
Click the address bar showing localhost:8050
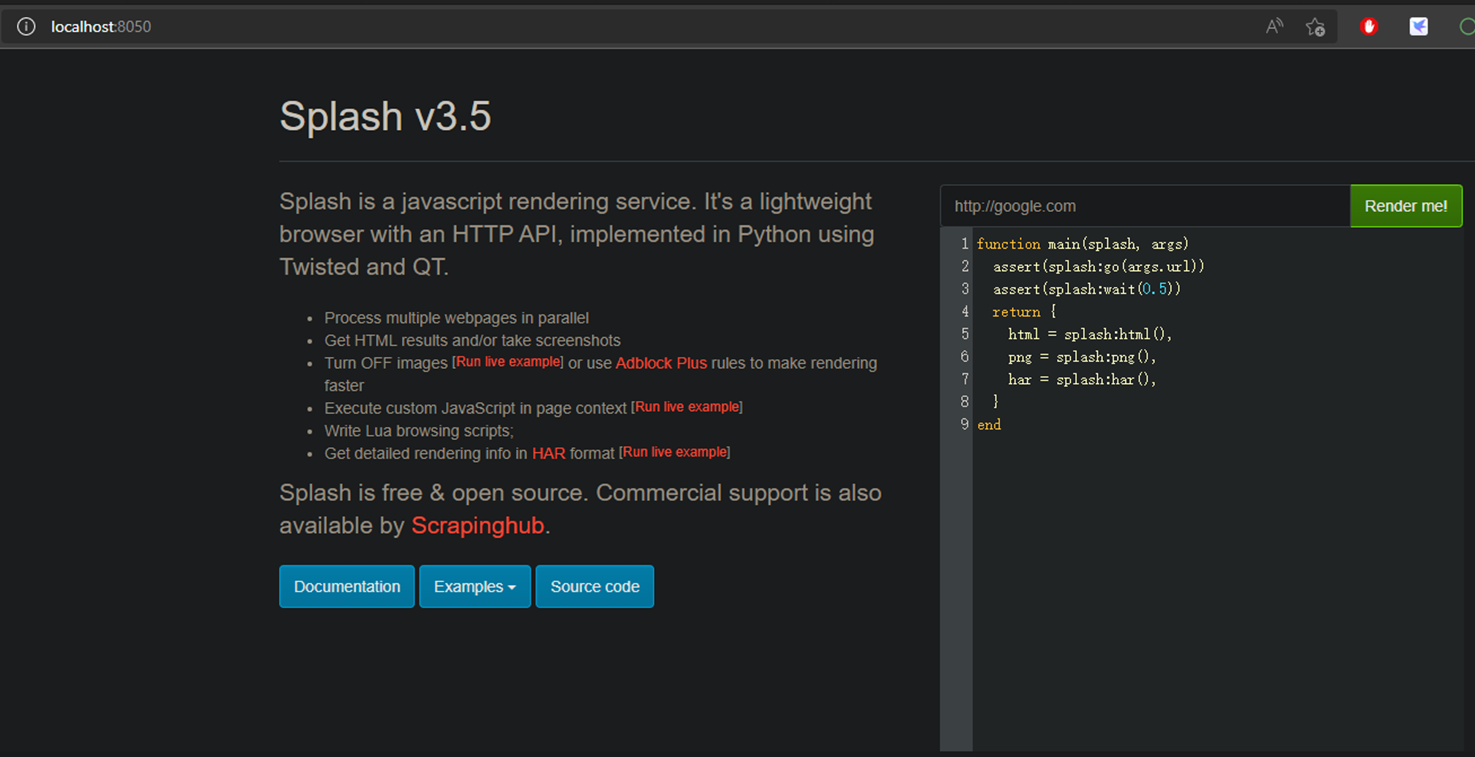[100, 26]
